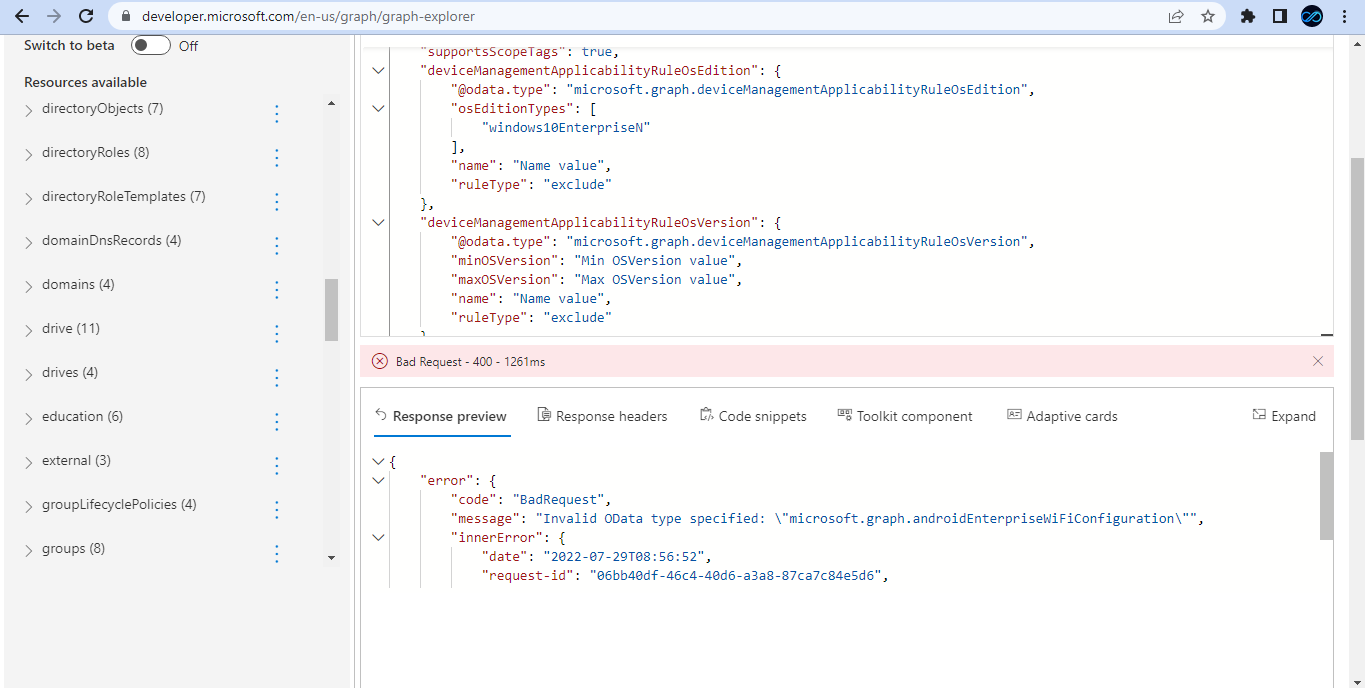Expand the groupLifecyclePolicies (4) resource
Image resolution: width=1365 pixels, height=688 pixels.
click(29, 507)
